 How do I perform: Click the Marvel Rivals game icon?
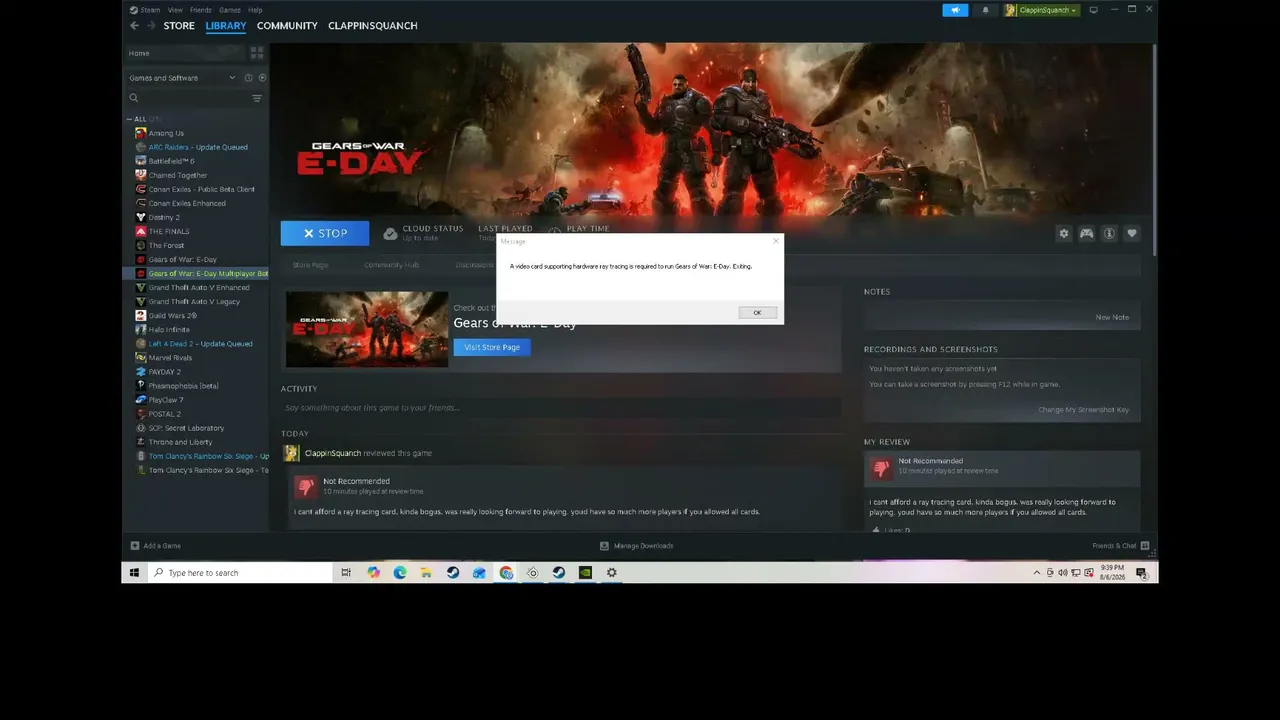click(x=141, y=357)
